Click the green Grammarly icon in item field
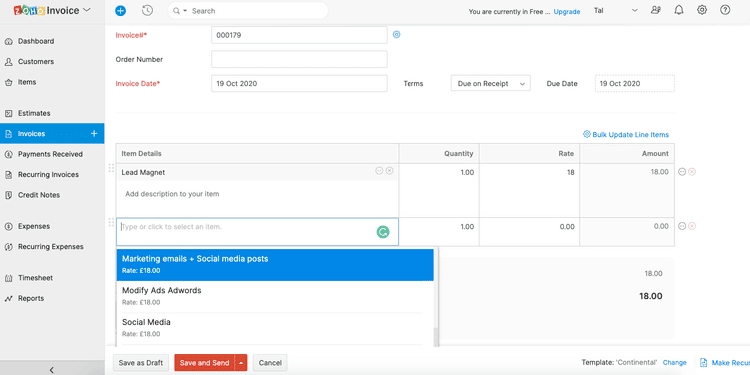750x375 pixels. point(383,232)
